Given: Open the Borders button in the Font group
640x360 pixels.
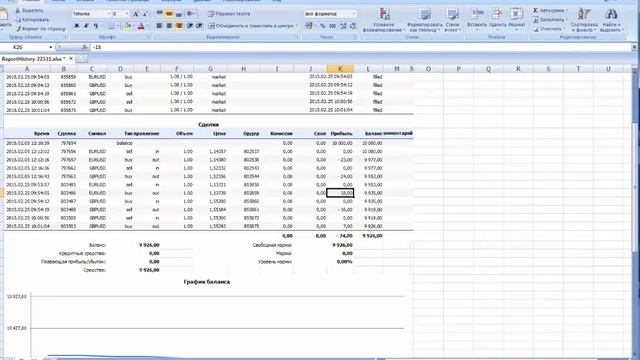Looking at the screenshot, I should point(111,26).
